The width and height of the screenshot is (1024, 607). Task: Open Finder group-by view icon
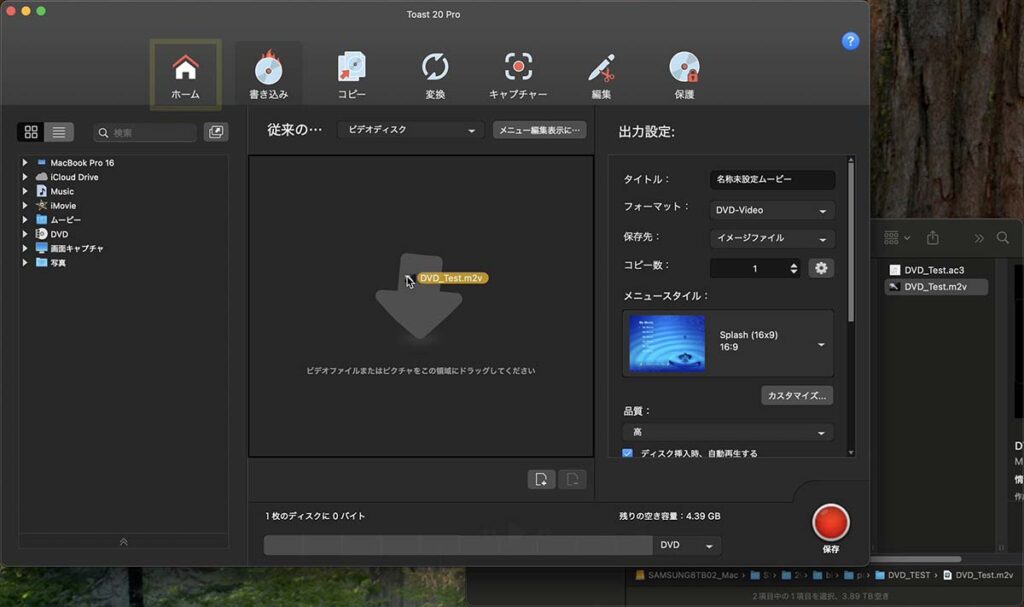pyautogui.click(x=897, y=238)
